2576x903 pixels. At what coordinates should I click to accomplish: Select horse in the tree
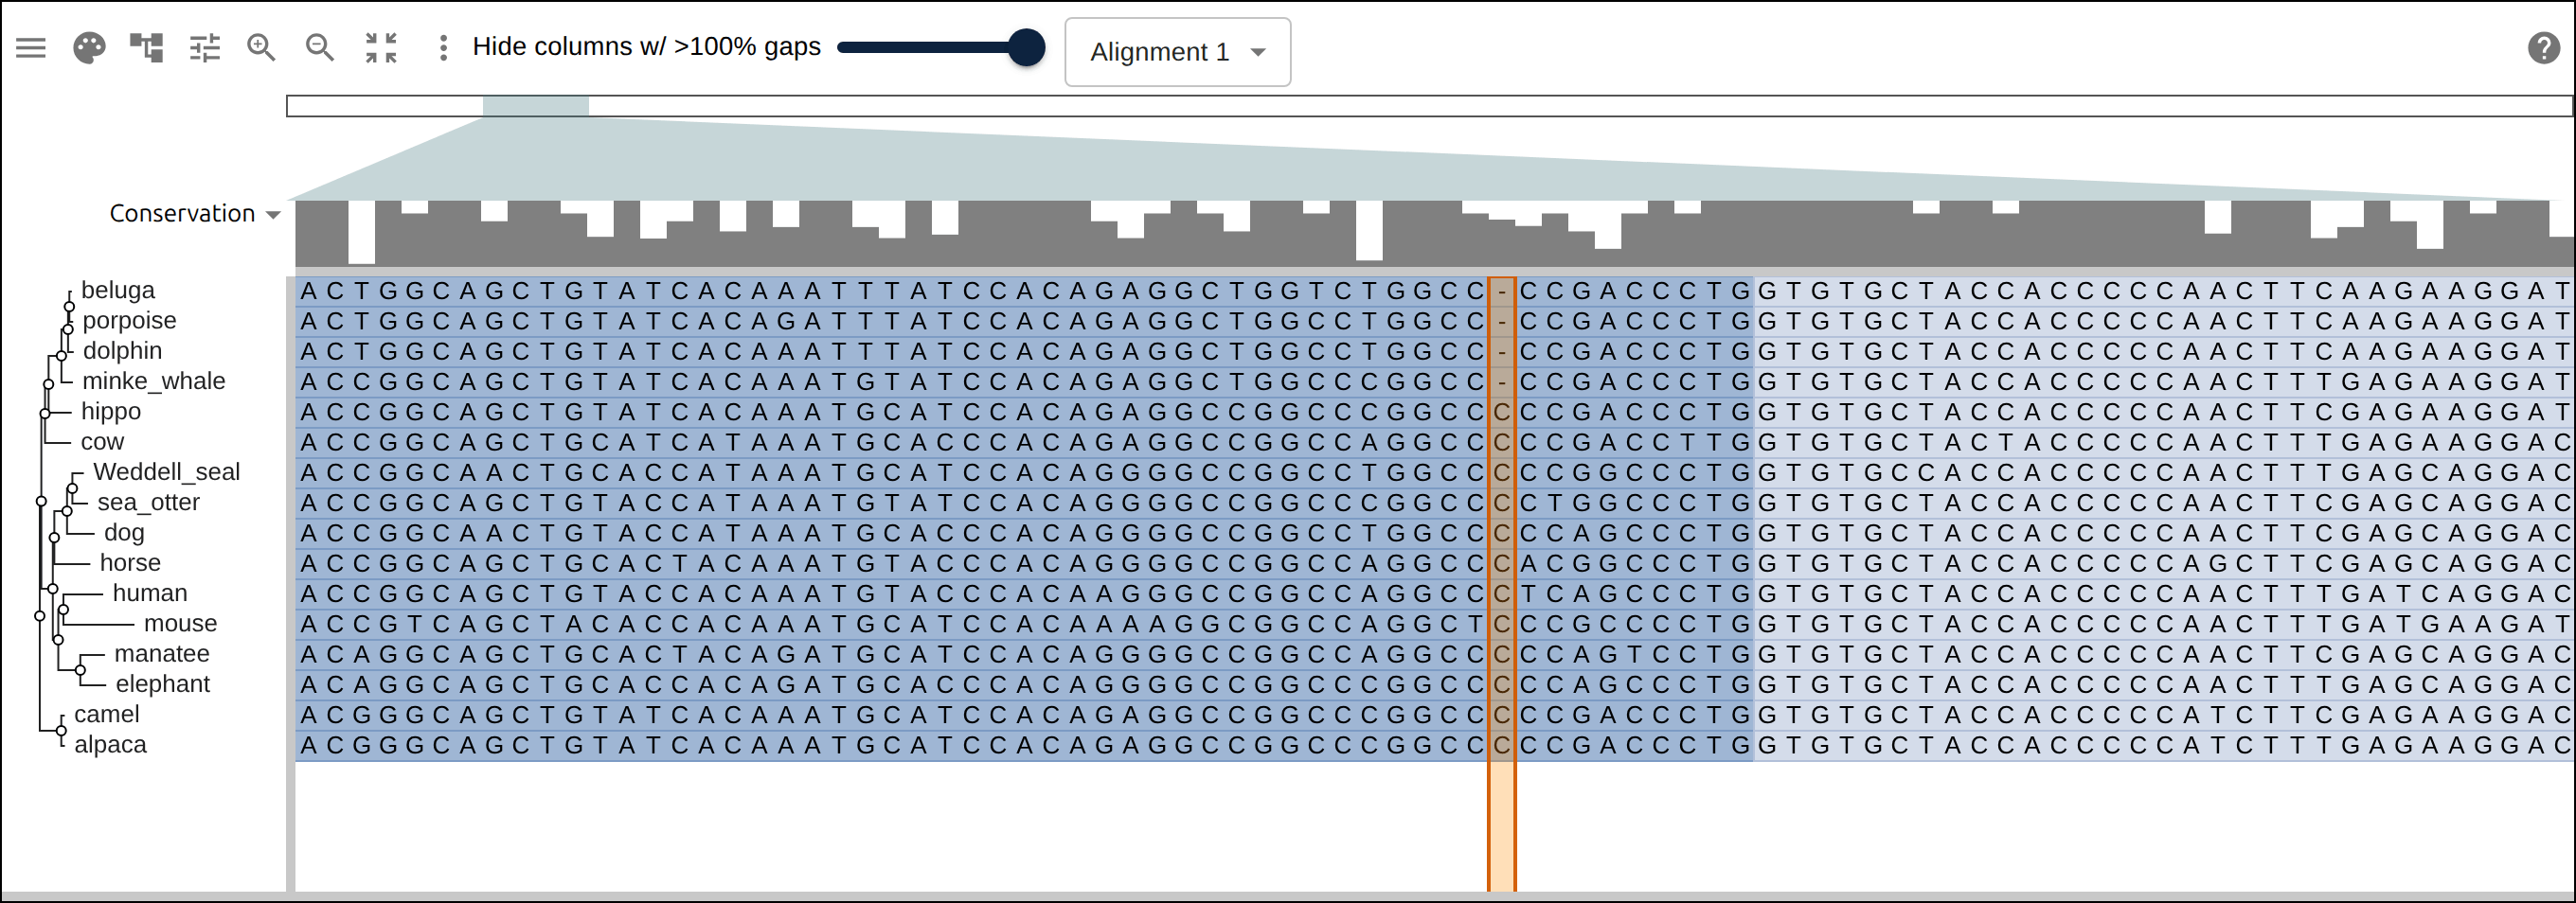130,563
